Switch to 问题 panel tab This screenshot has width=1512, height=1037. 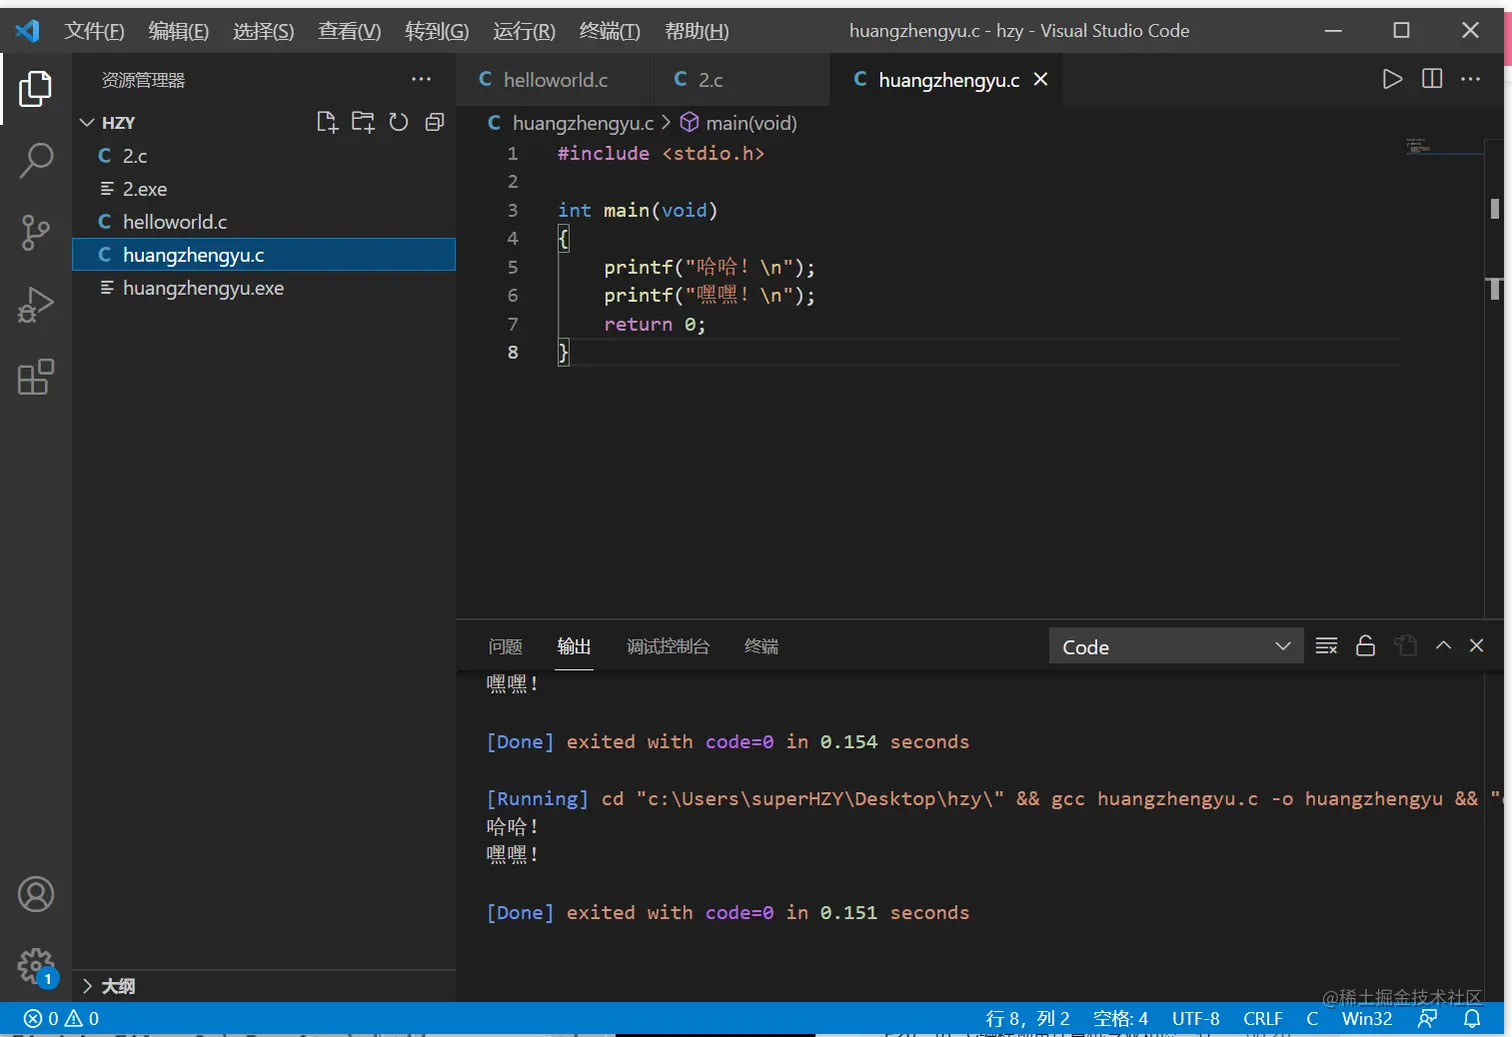[x=505, y=646]
